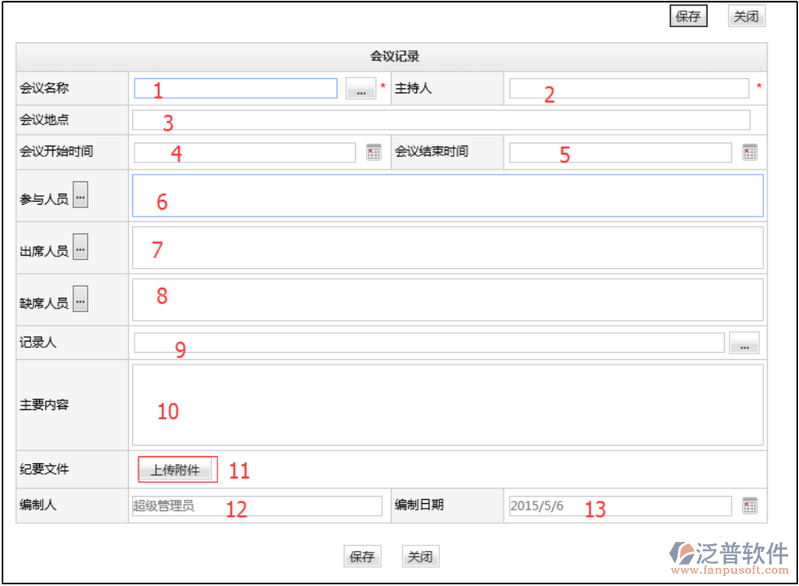Open the 出席人员 selector ellipsis button
The image size is (799, 586).
pyautogui.click(x=80, y=247)
